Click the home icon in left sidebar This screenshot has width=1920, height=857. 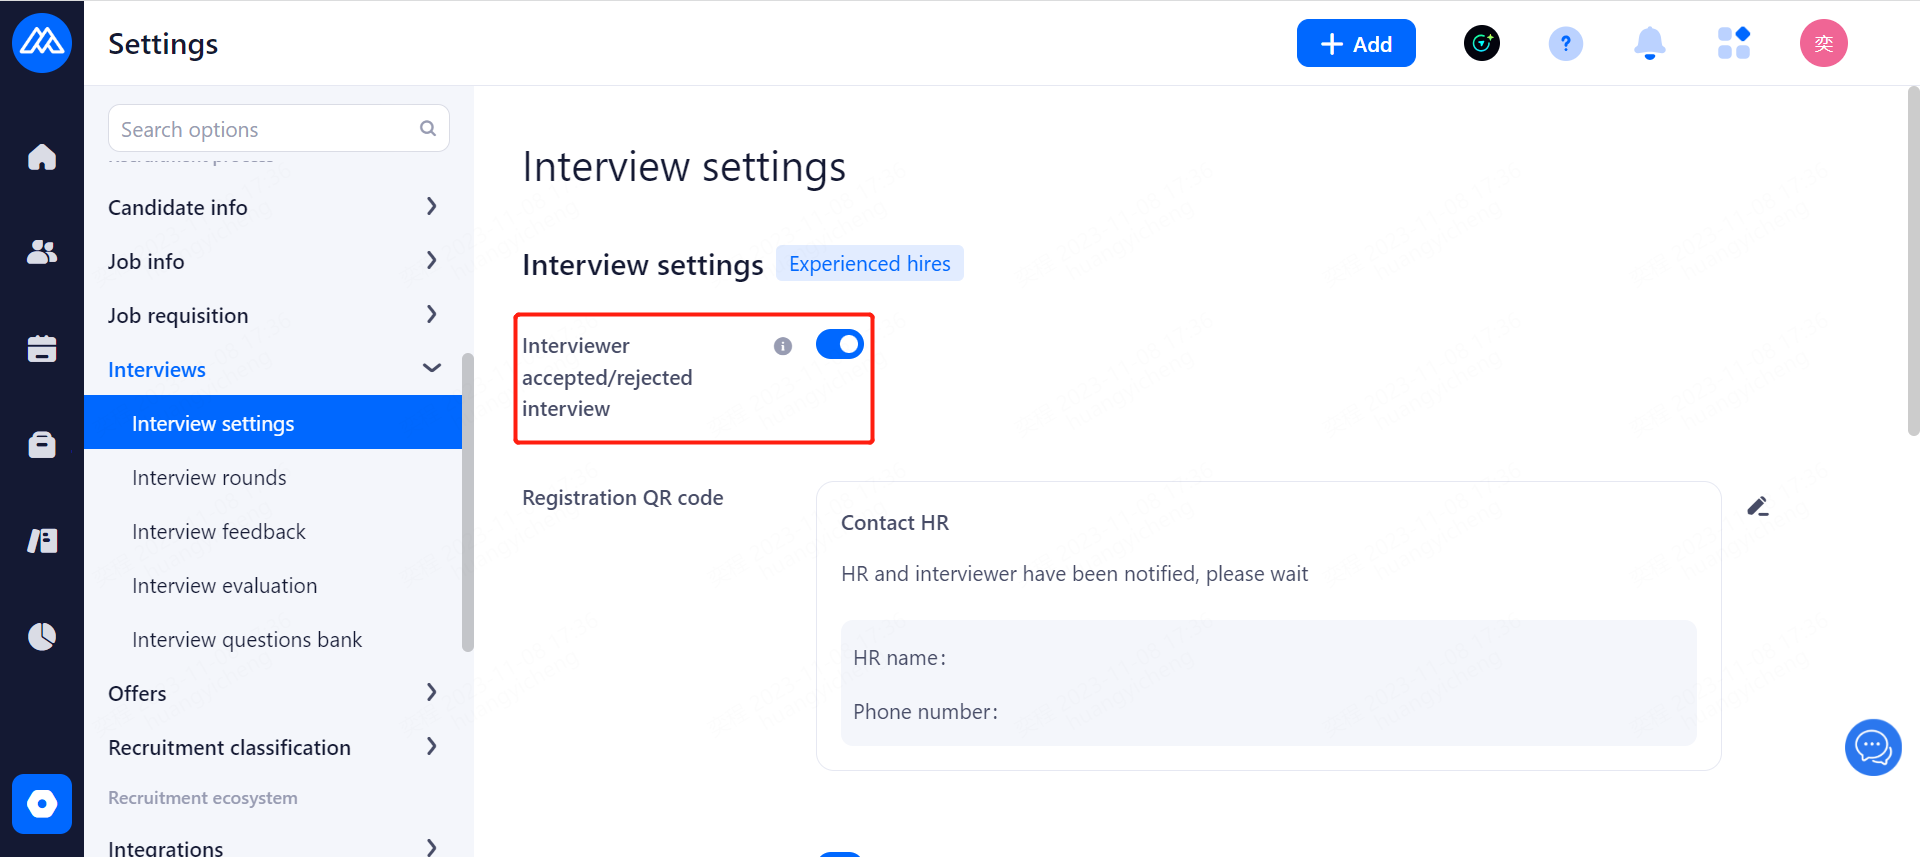tap(42, 157)
